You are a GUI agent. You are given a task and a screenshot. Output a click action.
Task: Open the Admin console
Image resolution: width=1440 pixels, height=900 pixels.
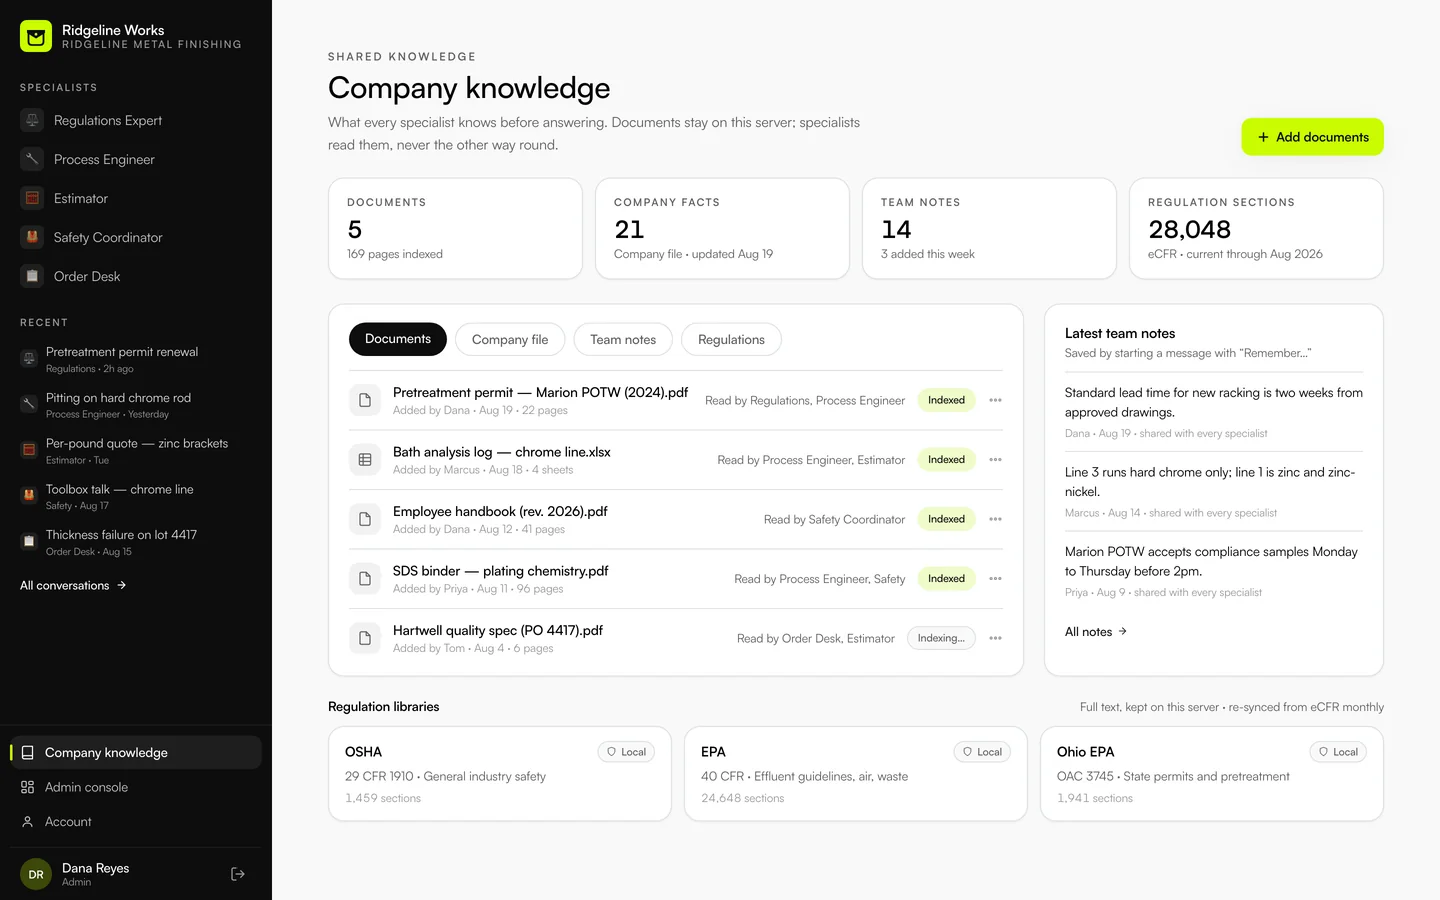(136, 787)
